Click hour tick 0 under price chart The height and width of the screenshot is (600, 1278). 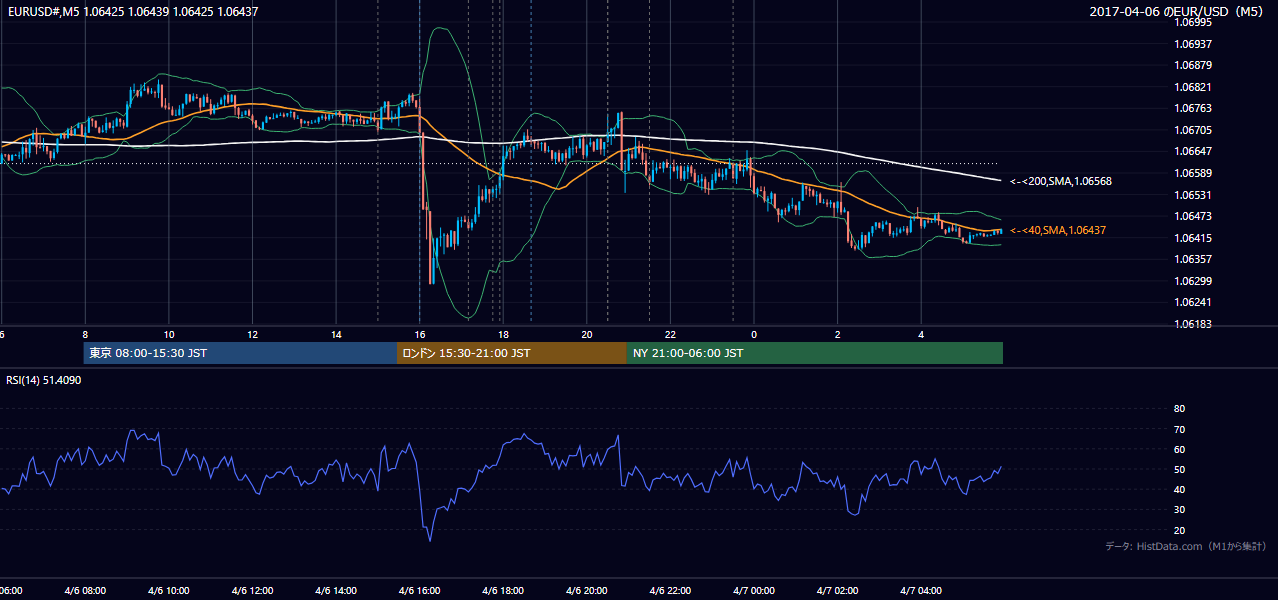[x=754, y=334]
